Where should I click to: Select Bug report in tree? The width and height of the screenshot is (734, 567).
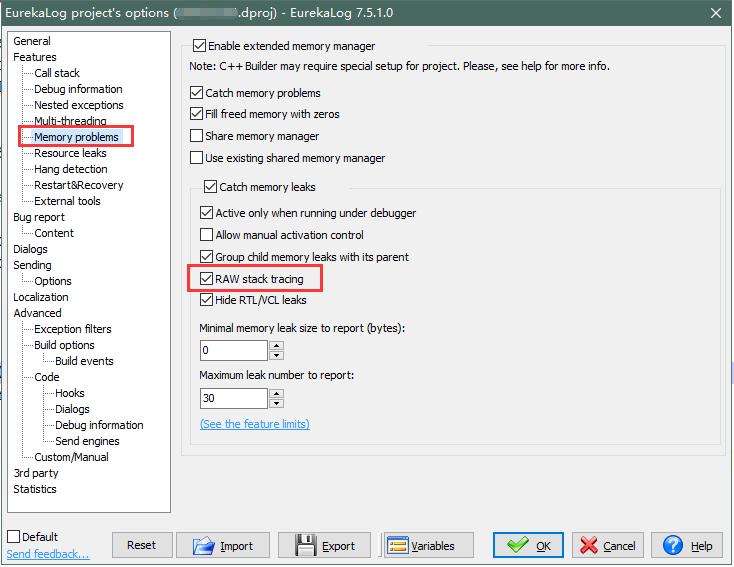coord(39,217)
